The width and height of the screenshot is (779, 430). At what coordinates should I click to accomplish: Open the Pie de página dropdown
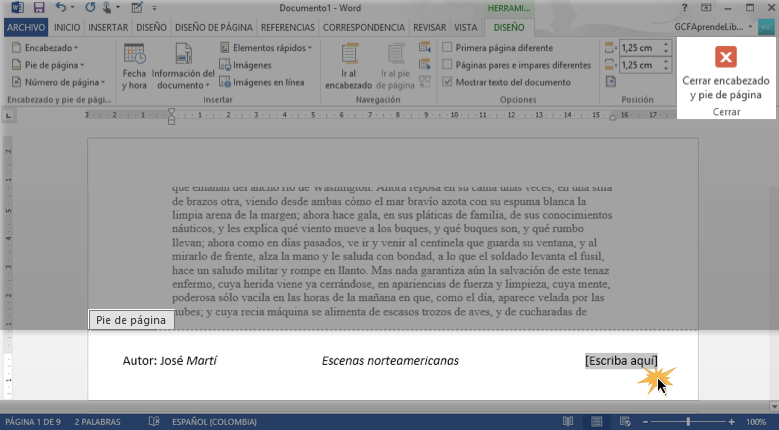[50, 65]
